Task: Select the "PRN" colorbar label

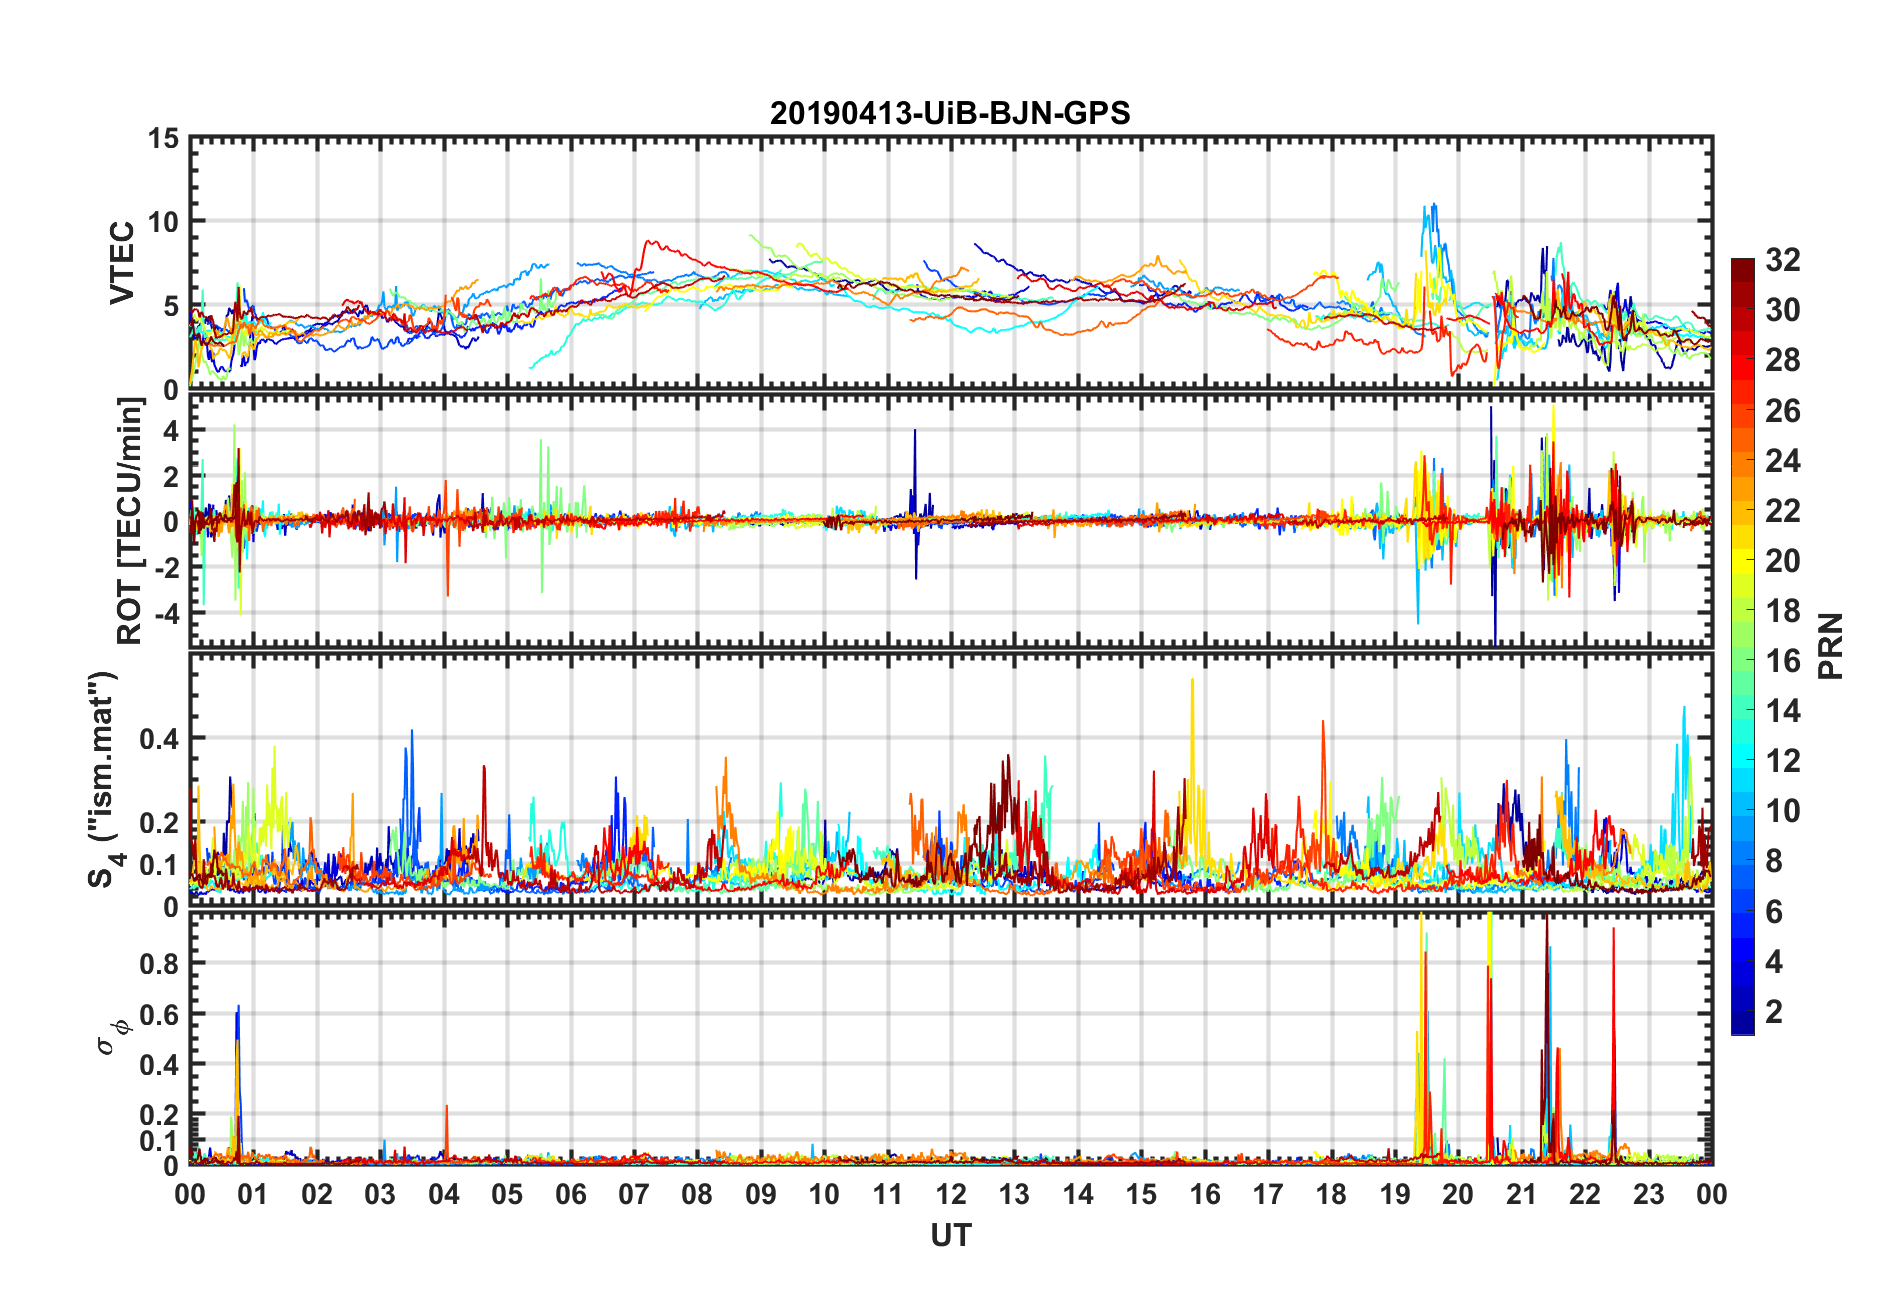Action: (1831, 646)
